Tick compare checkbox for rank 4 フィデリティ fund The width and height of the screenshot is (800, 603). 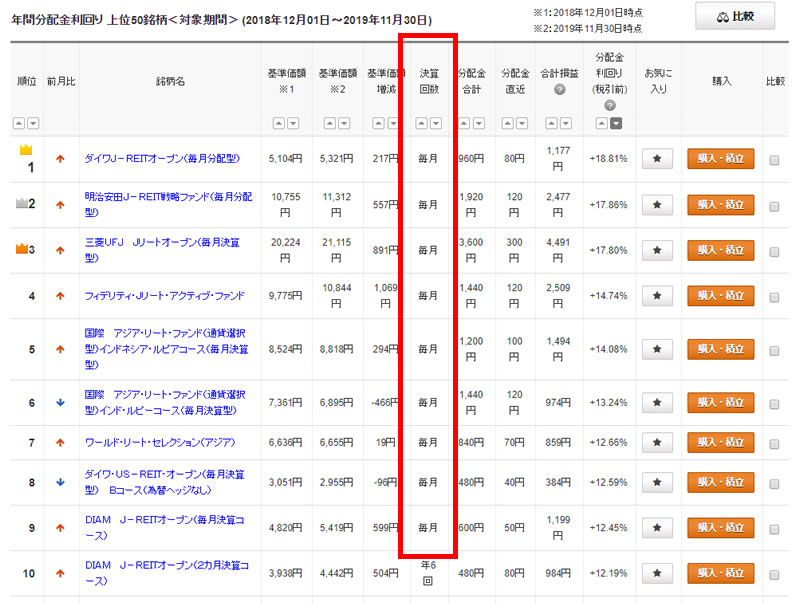tap(774, 296)
